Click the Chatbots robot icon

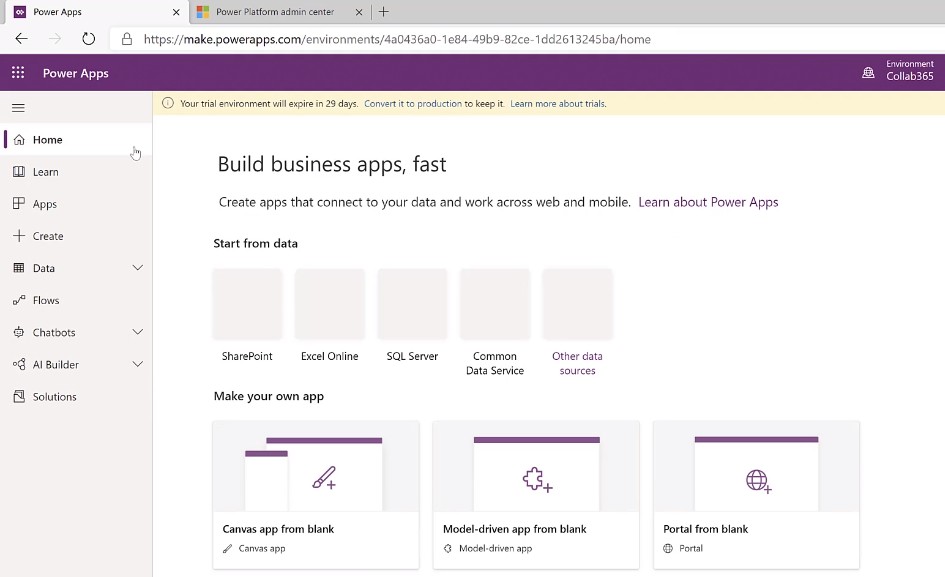[19, 332]
